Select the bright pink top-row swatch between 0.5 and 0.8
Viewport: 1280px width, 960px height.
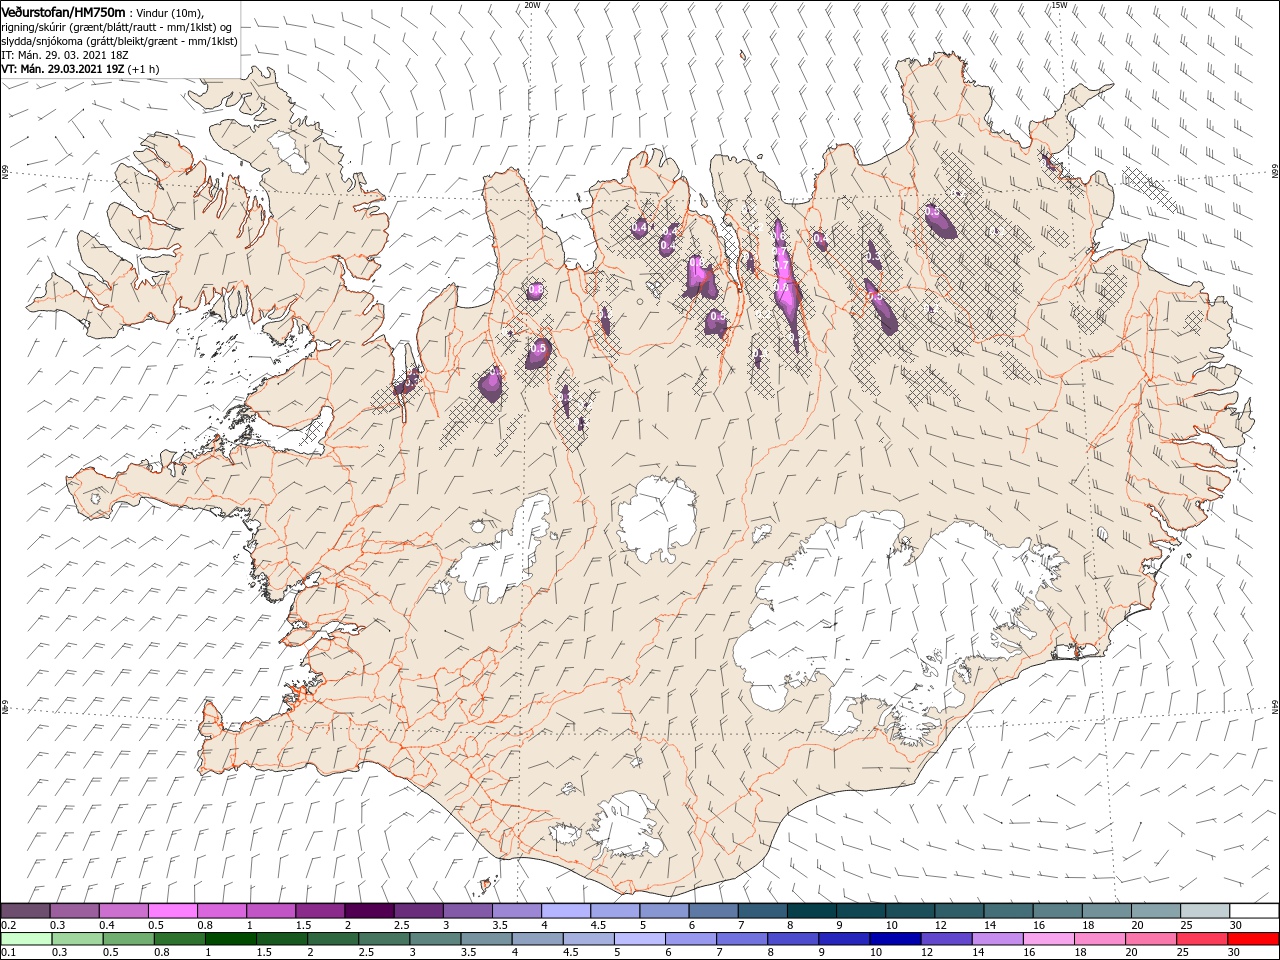(x=173, y=911)
